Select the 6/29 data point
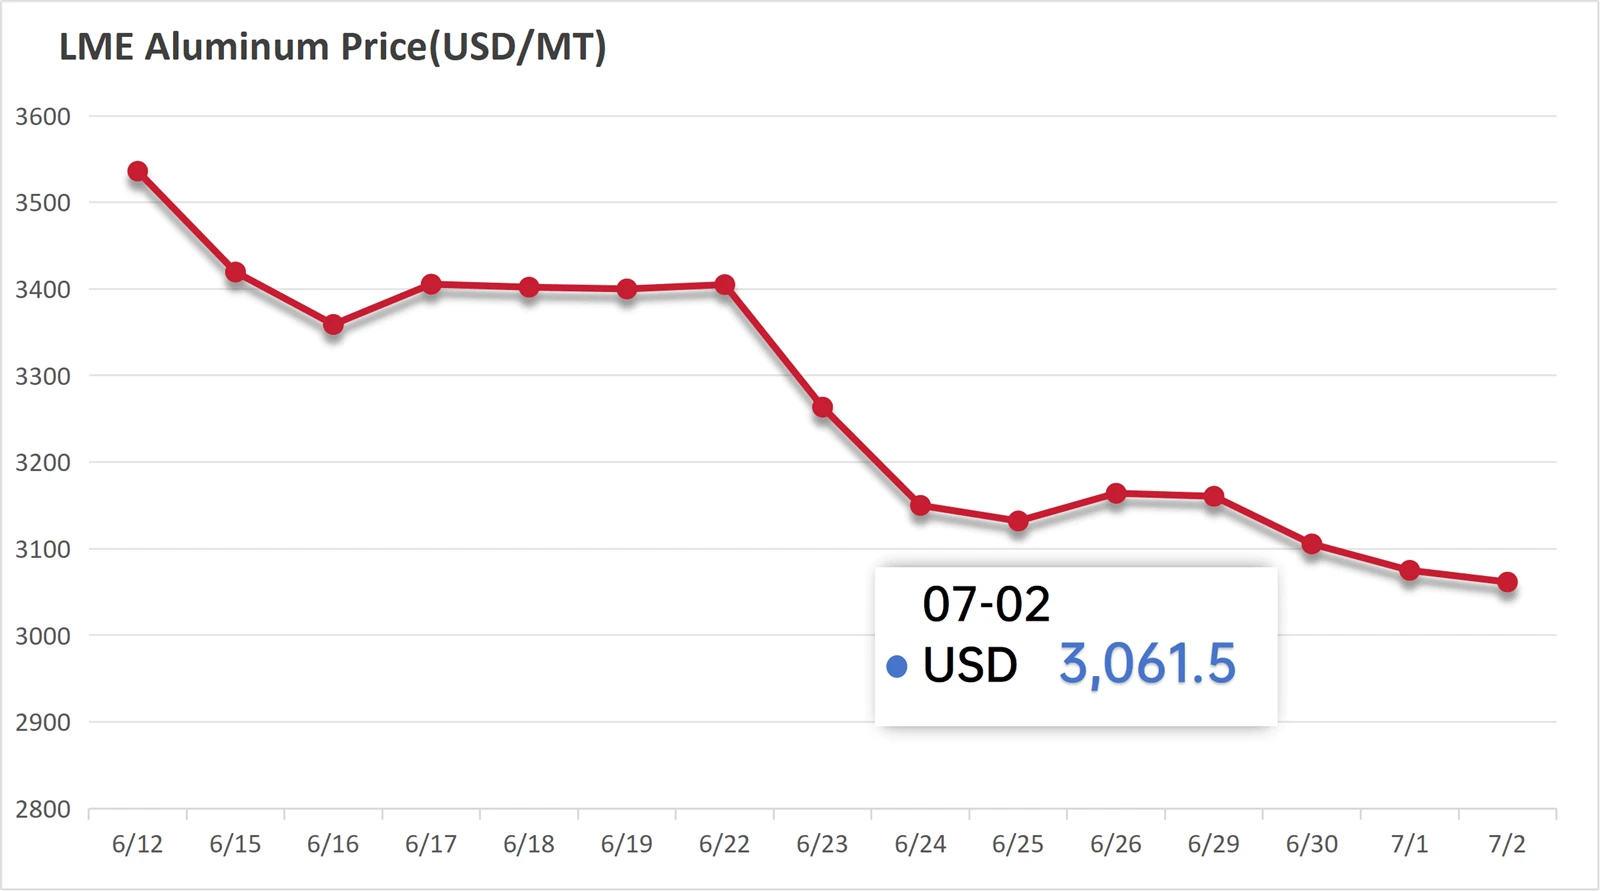This screenshot has height=891, width=1600. 1214,497
